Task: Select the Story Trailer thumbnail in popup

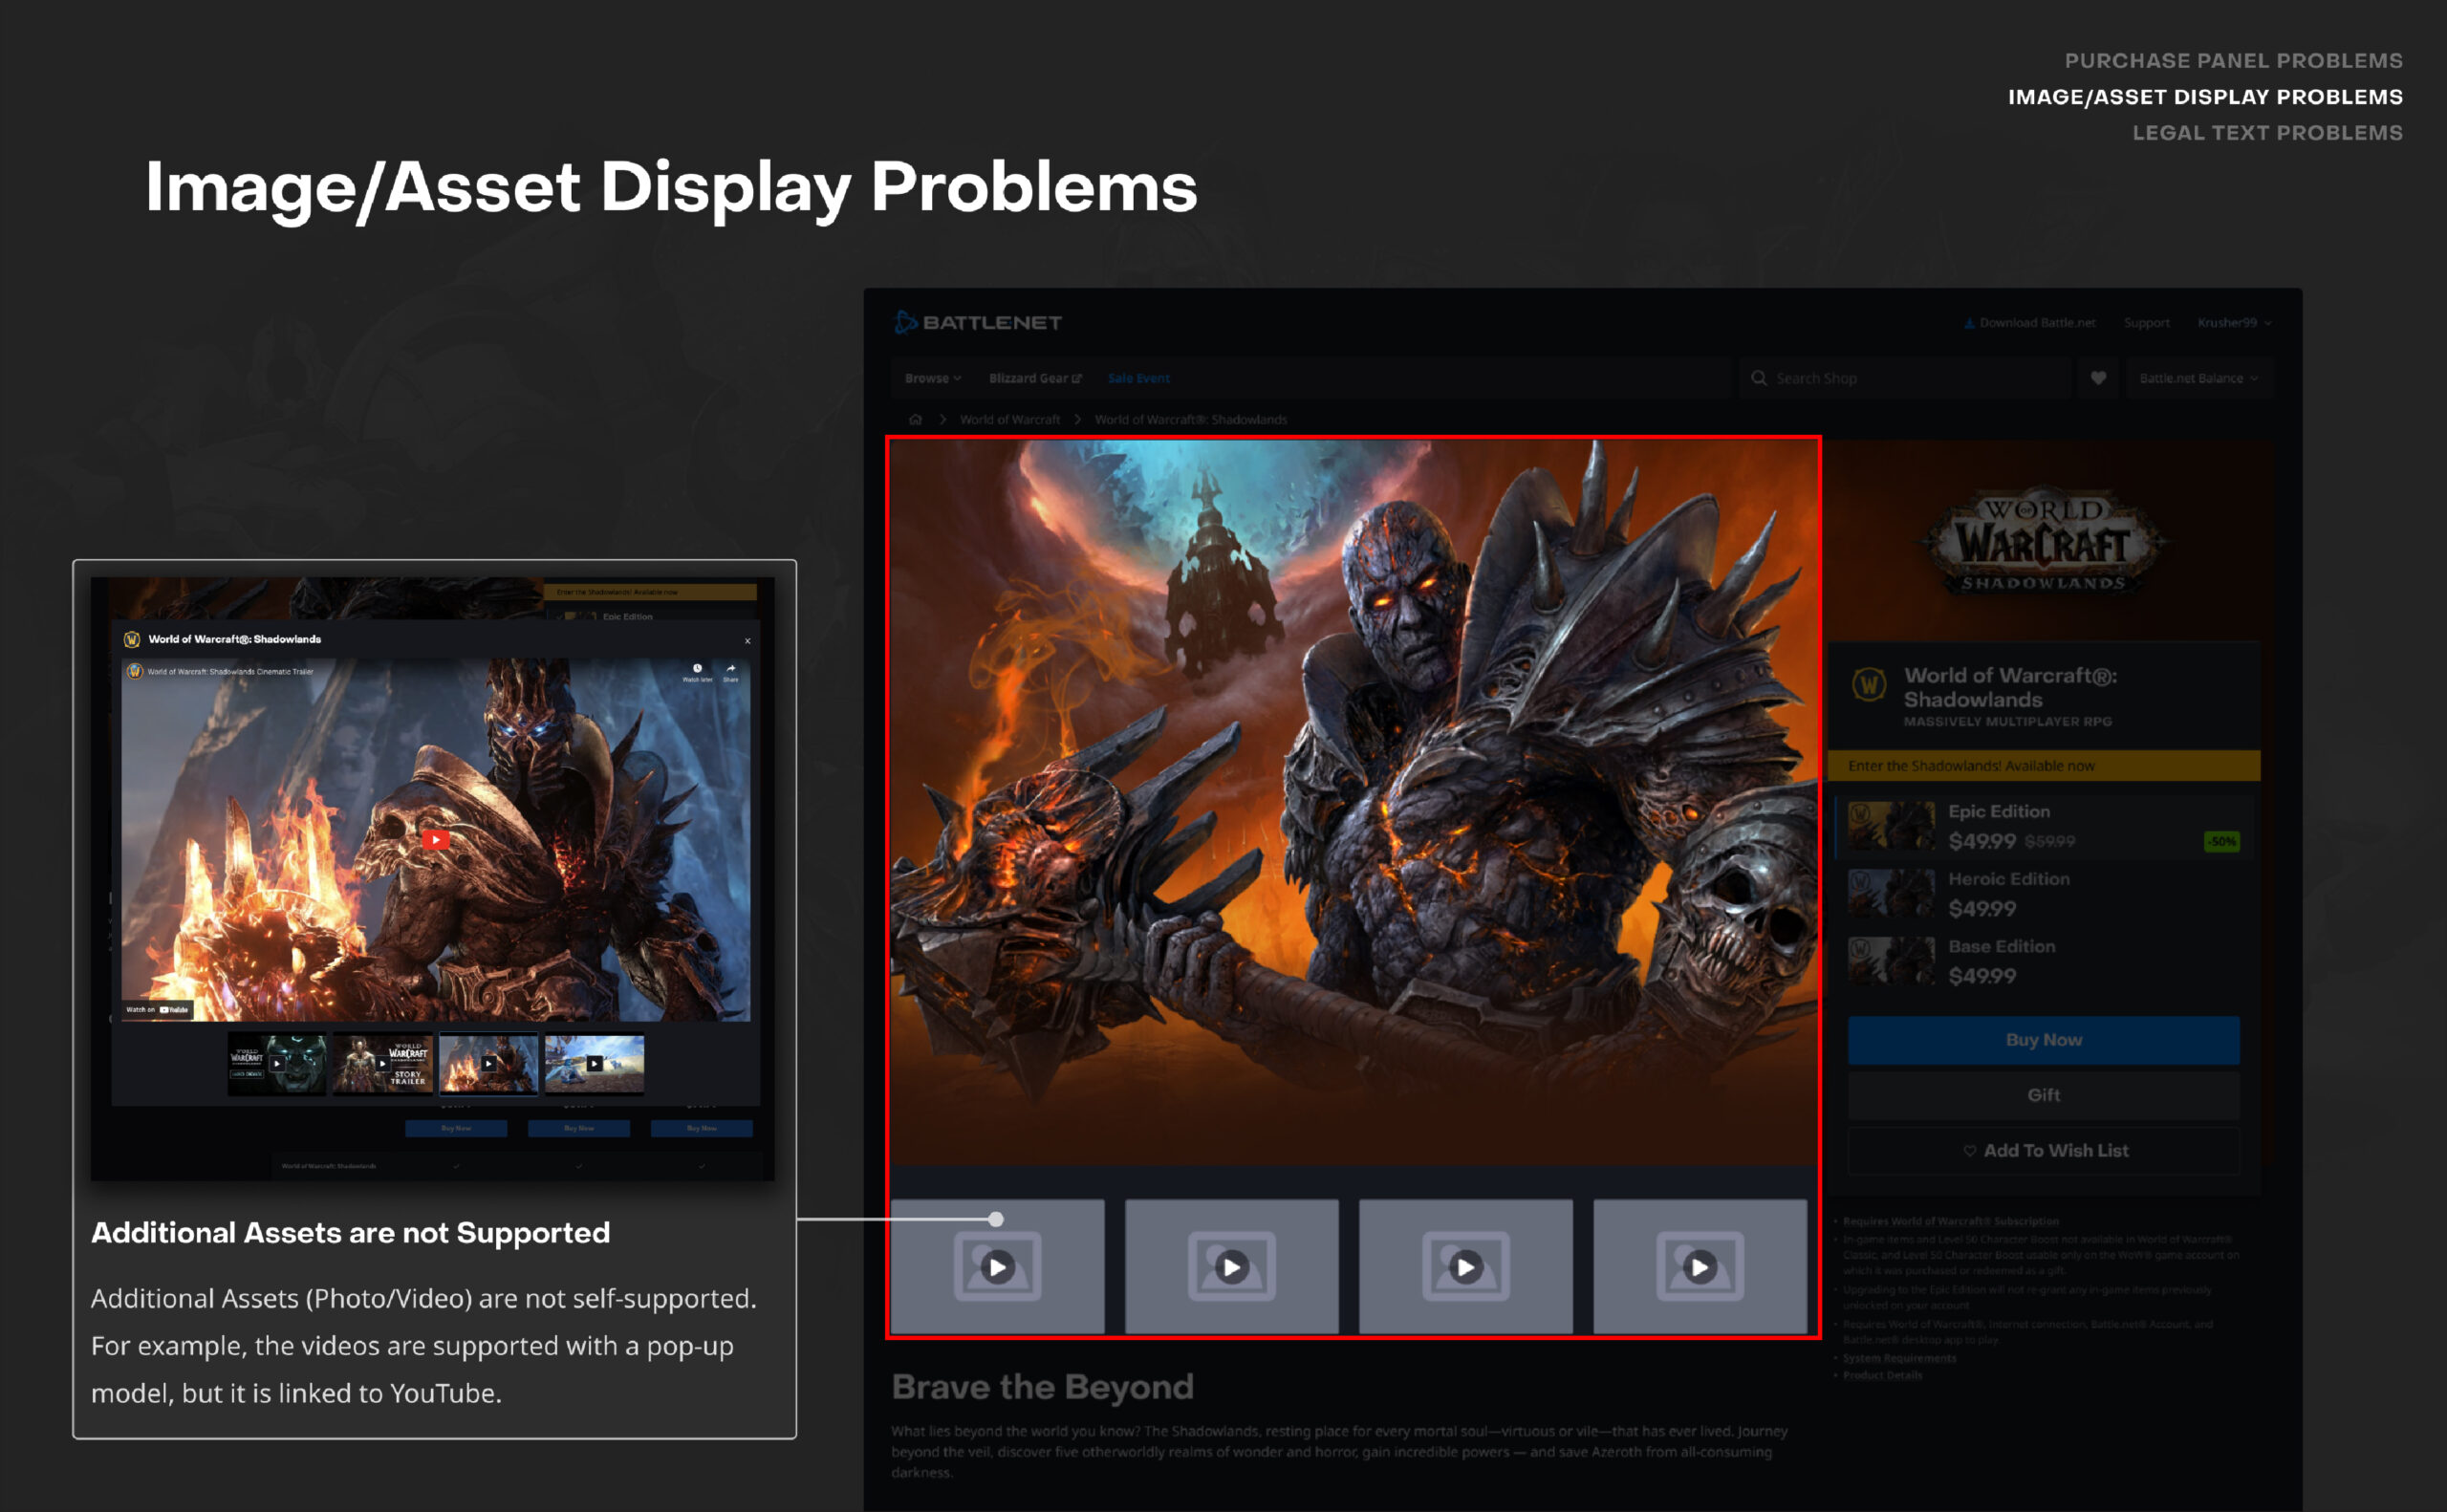Action: 383,1063
